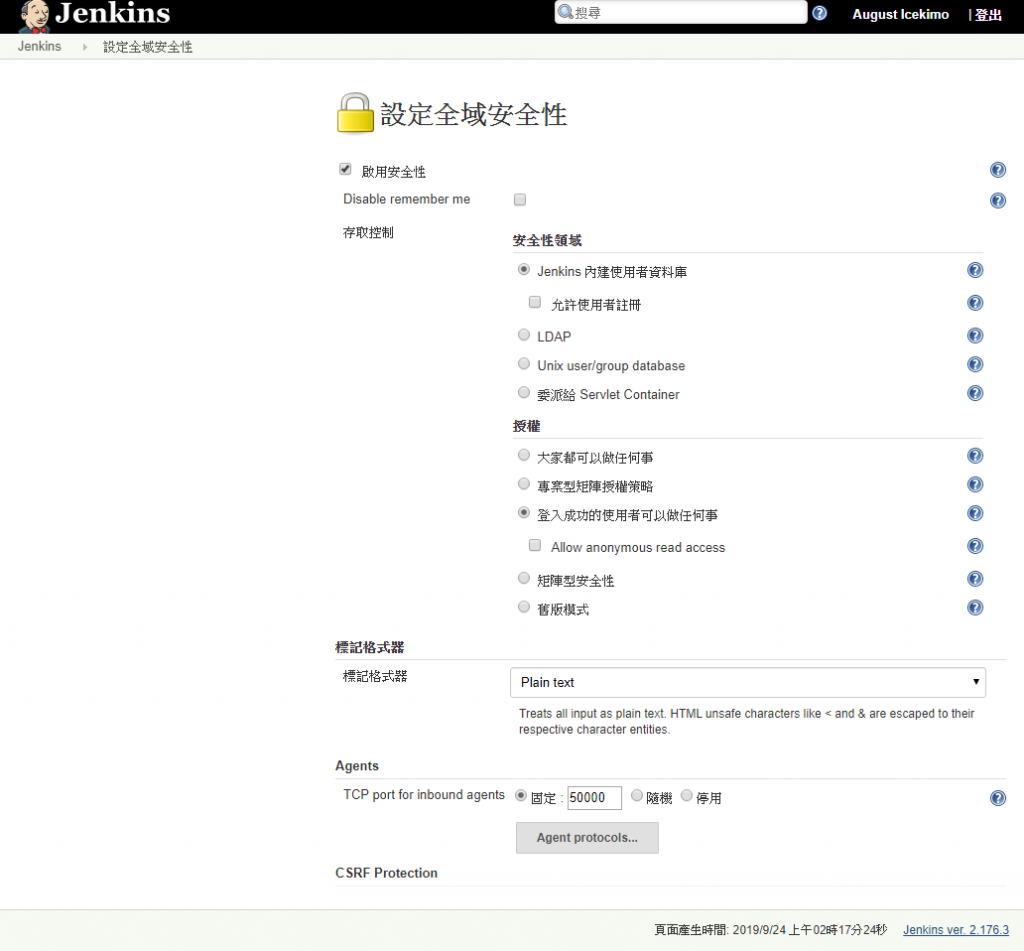Show help for 舊版模式
This screenshot has height=951, width=1024.
(974, 607)
